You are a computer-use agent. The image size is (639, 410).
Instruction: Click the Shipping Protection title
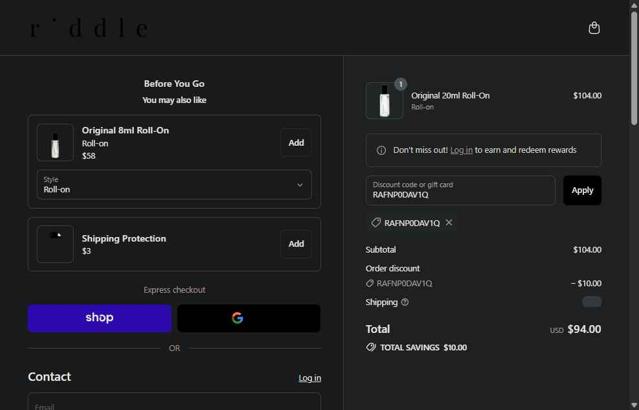124,238
